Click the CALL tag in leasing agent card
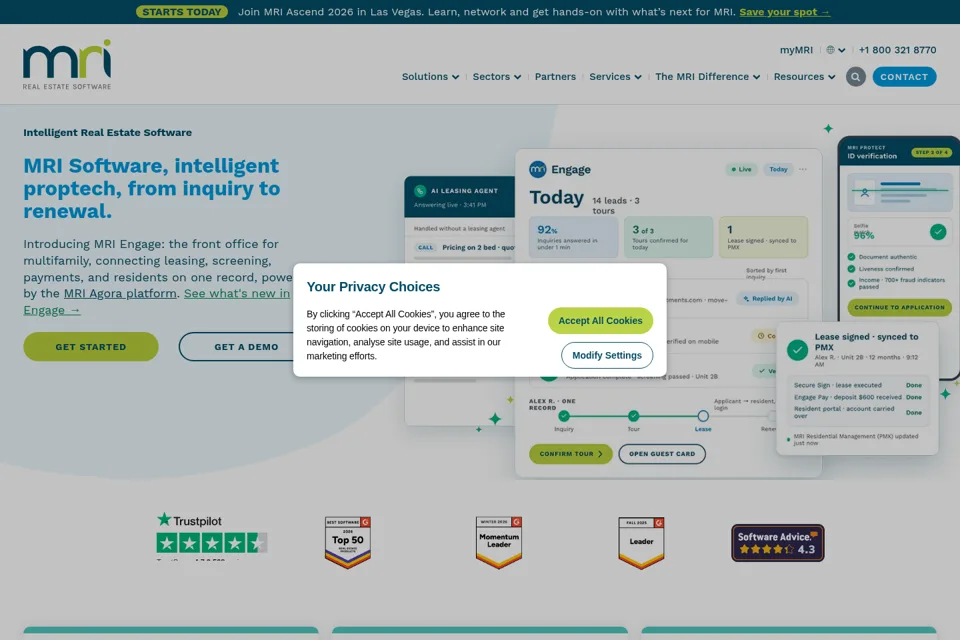This screenshot has width=960, height=640. coord(426,247)
